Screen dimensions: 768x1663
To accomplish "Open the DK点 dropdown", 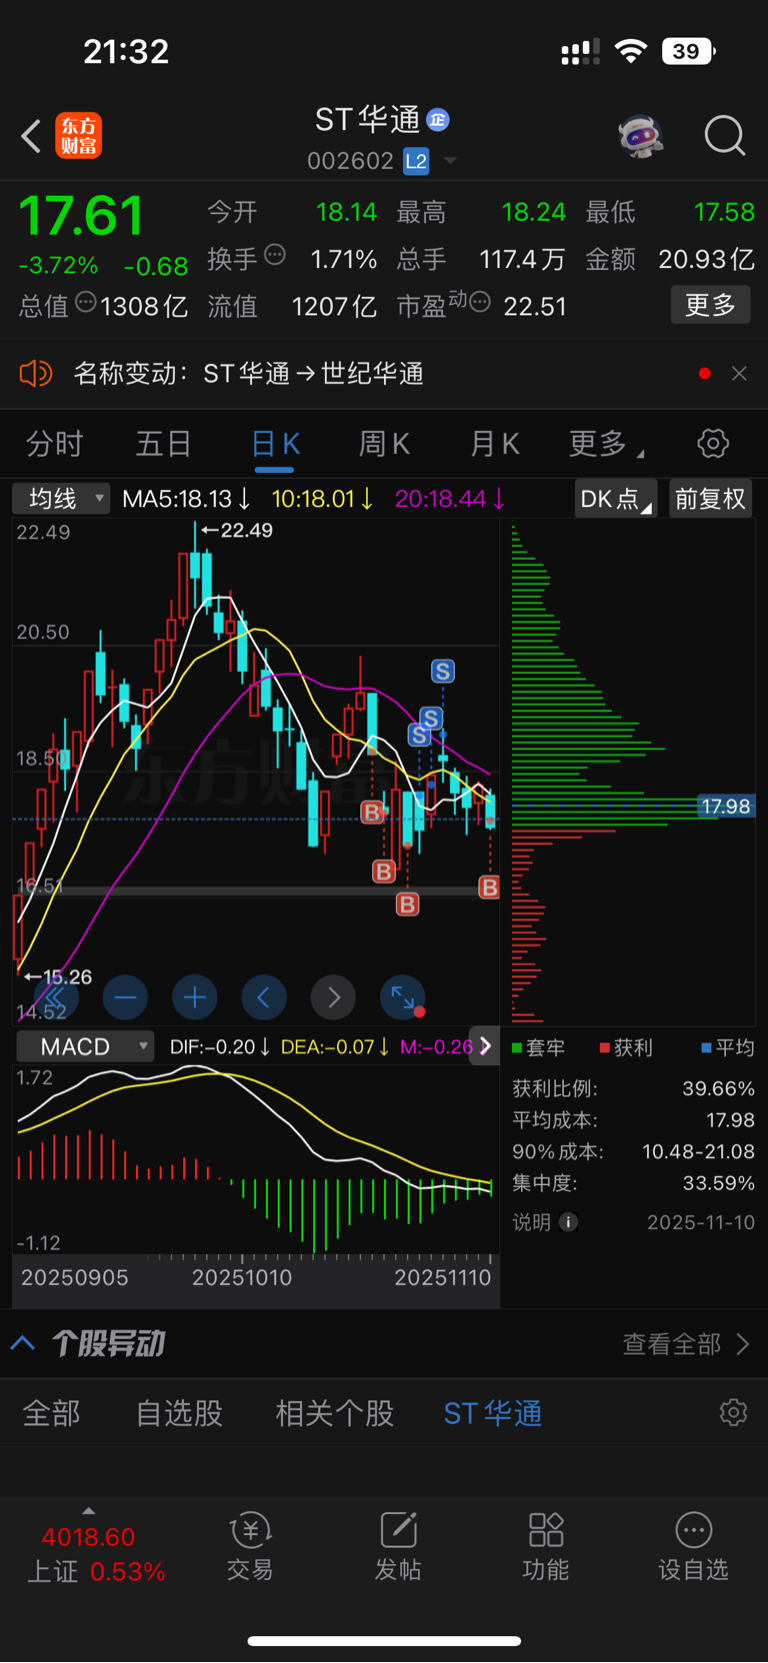I will point(616,498).
